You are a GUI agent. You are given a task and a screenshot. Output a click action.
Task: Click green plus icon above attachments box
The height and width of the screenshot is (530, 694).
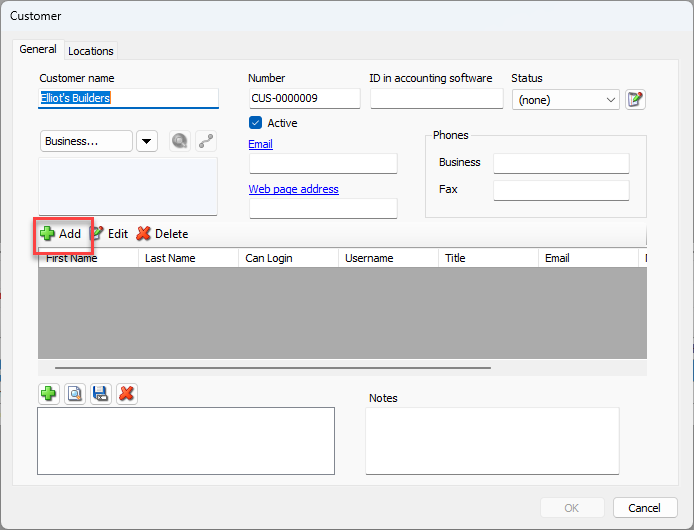[x=49, y=394]
